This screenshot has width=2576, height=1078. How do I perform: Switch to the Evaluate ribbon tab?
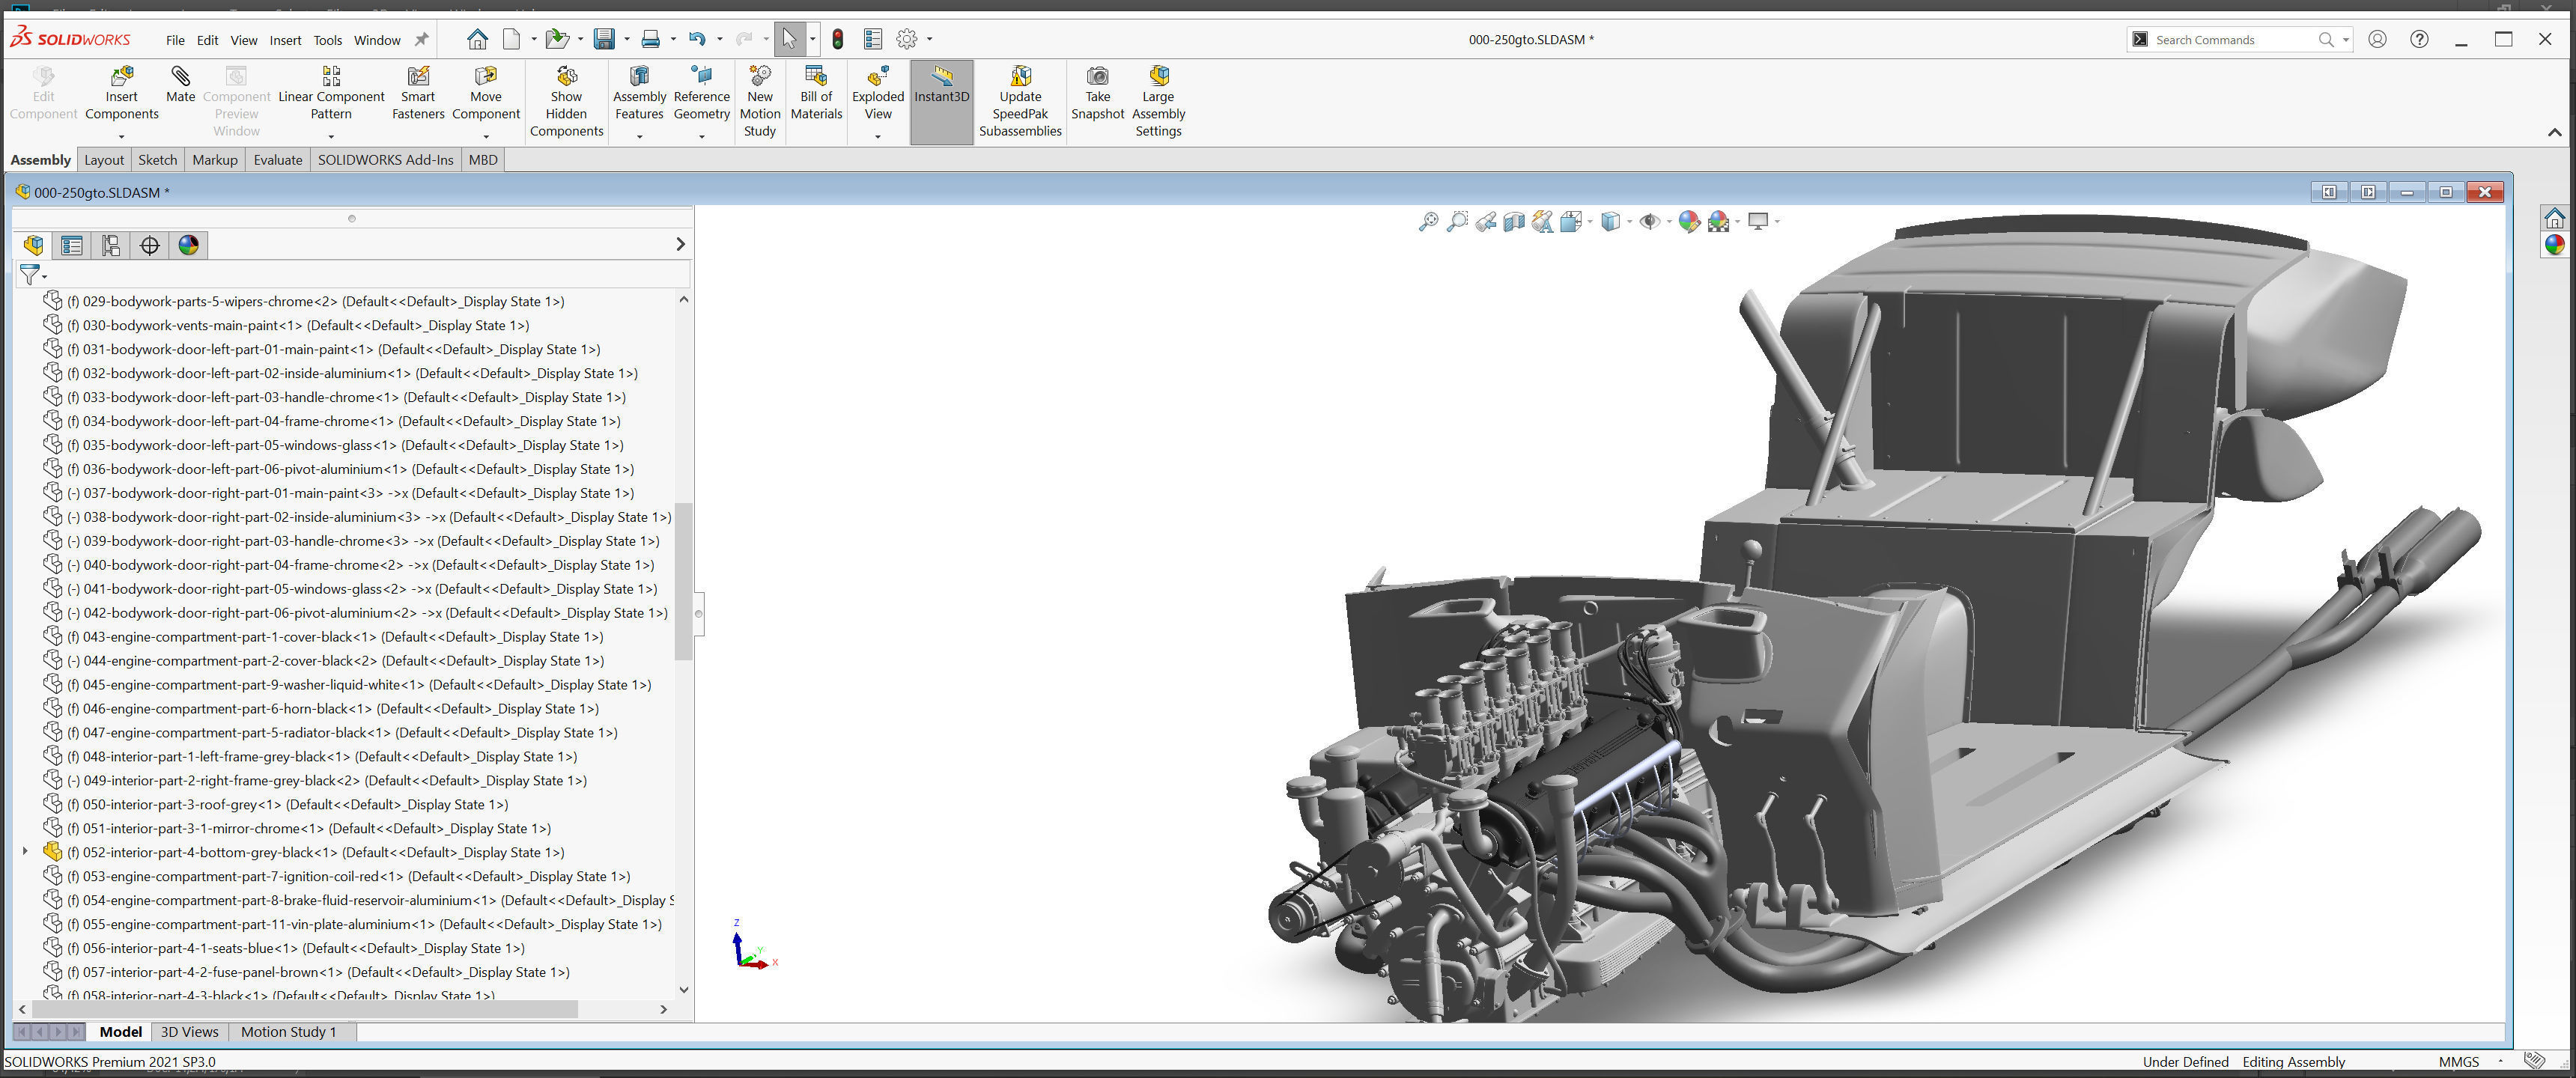point(277,160)
